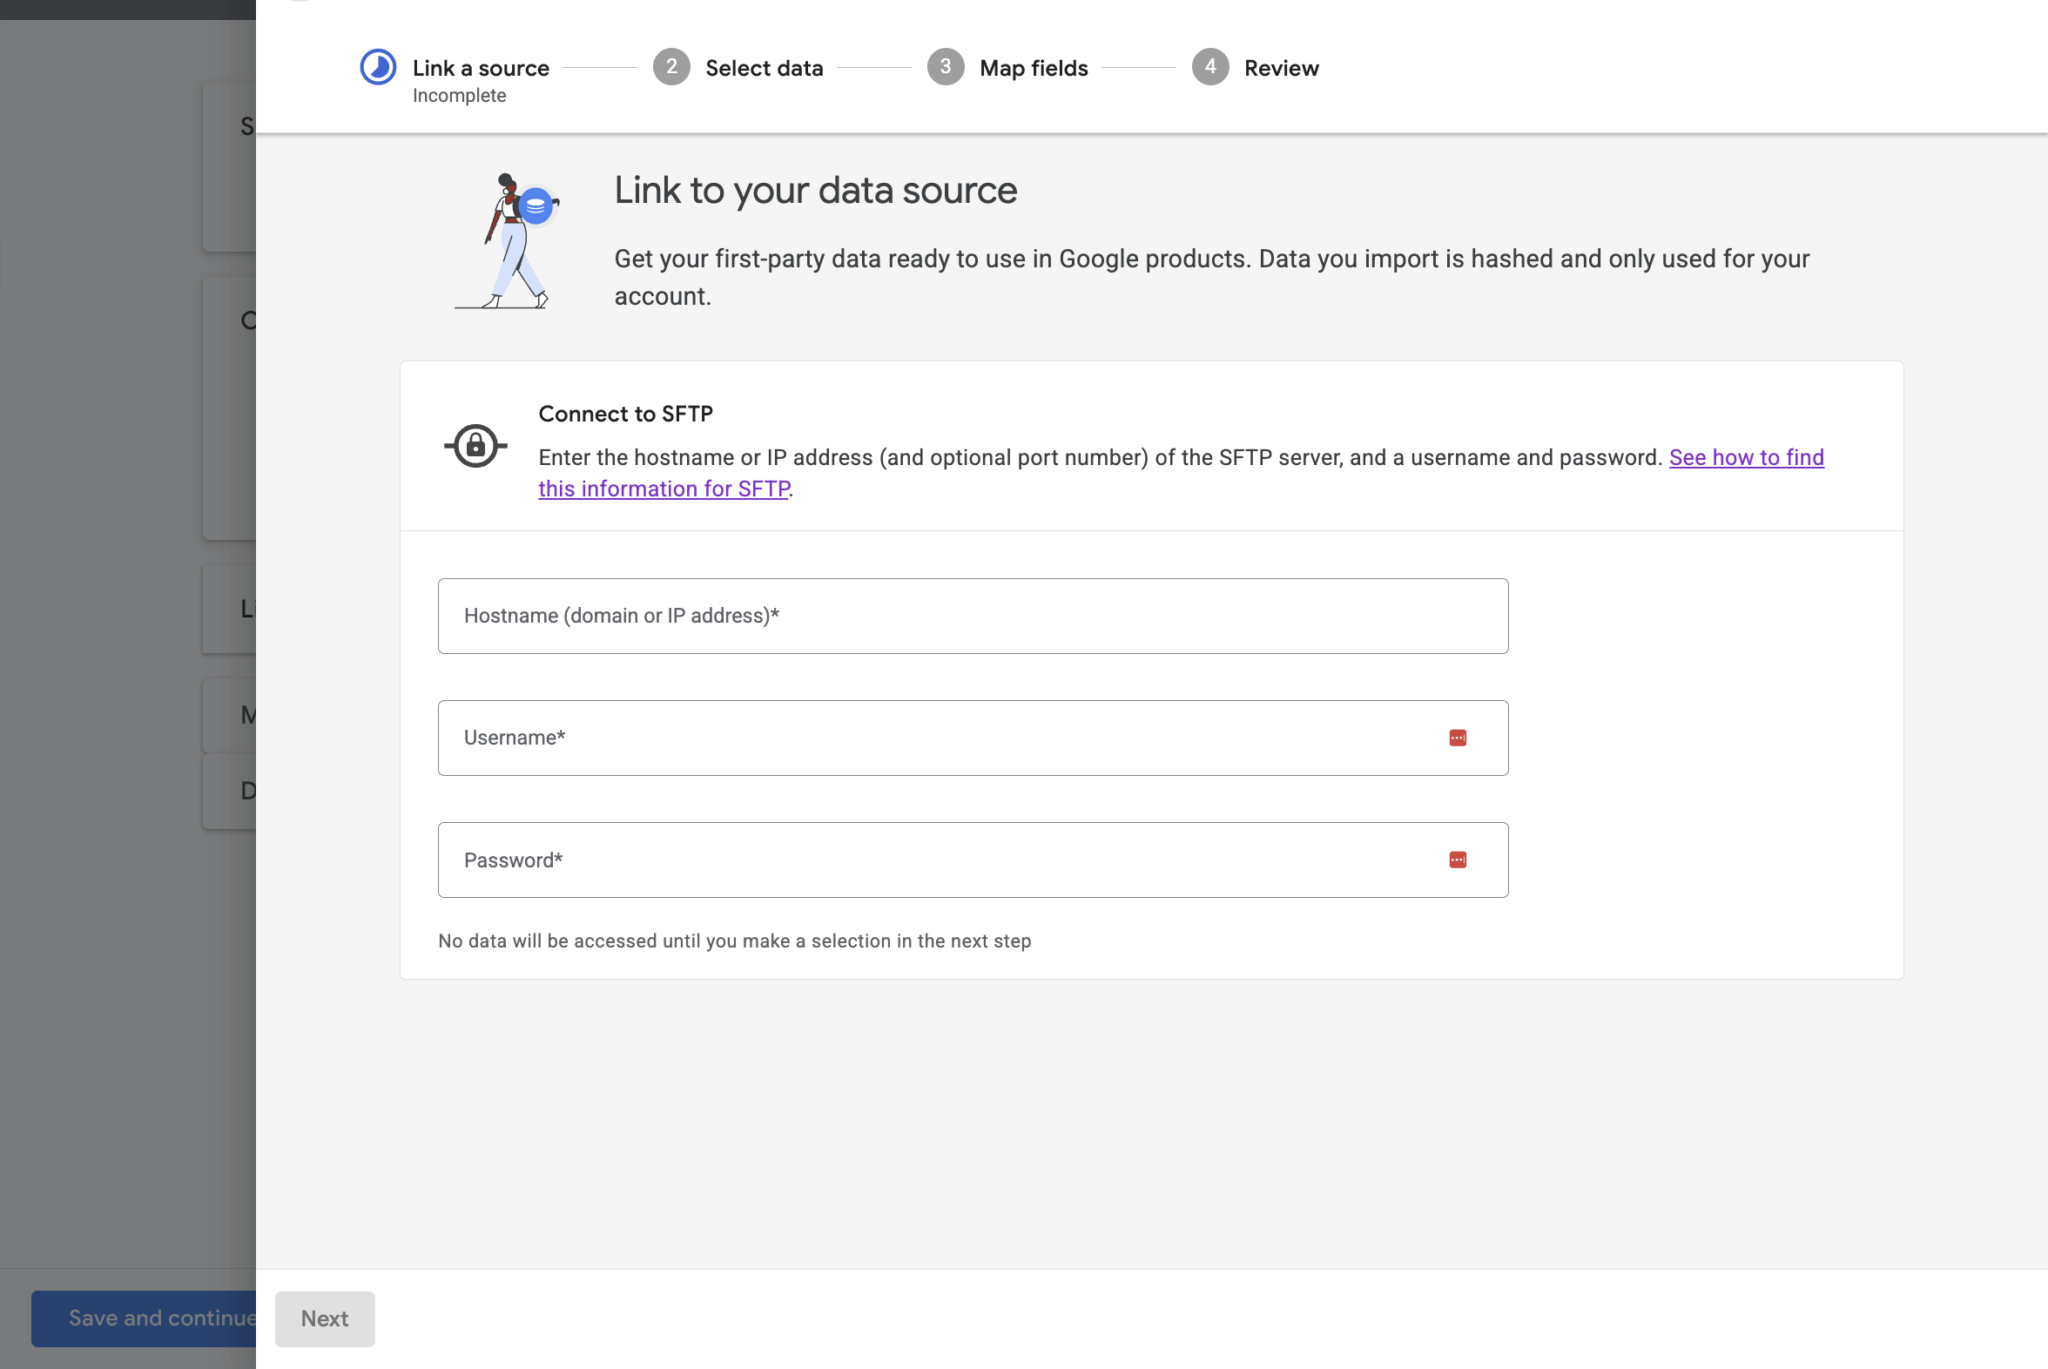
Task: Click the step 3 circle for Map fields
Action: (945, 67)
